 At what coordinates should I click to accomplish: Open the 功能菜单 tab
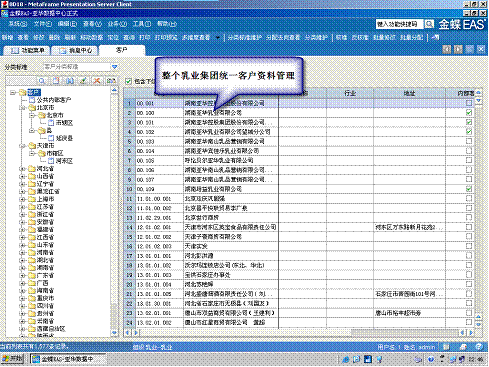[x=27, y=50]
